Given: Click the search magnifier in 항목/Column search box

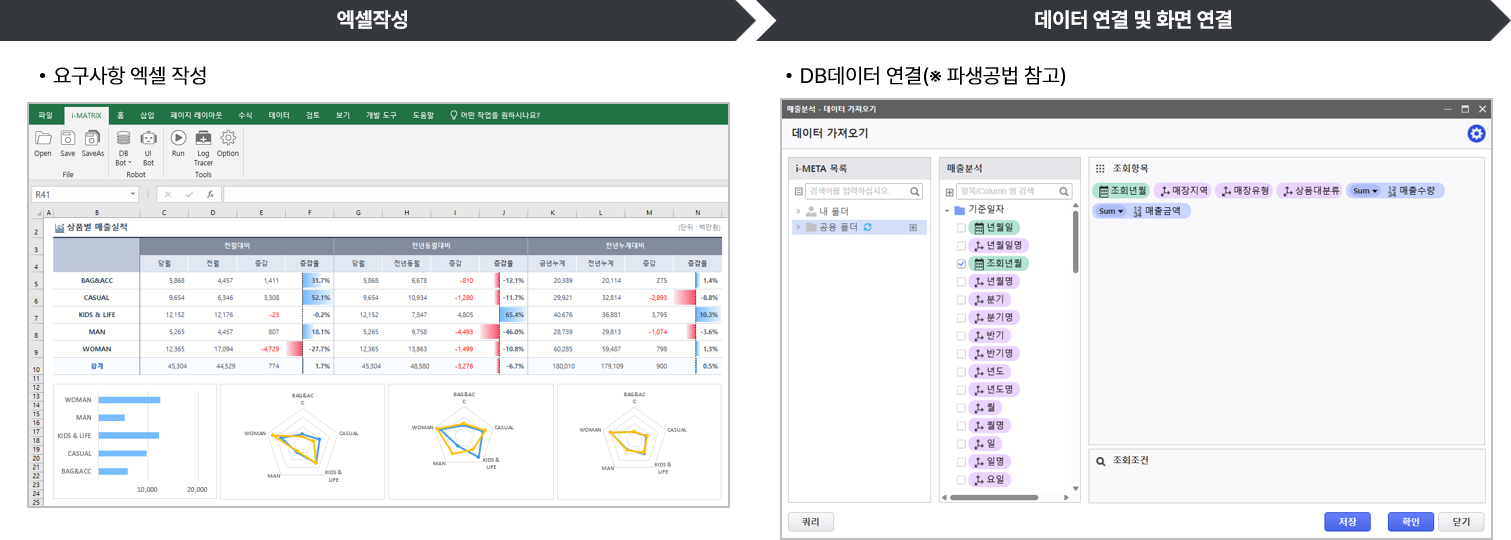Looking at the screenshot, I should [1065, 191].
